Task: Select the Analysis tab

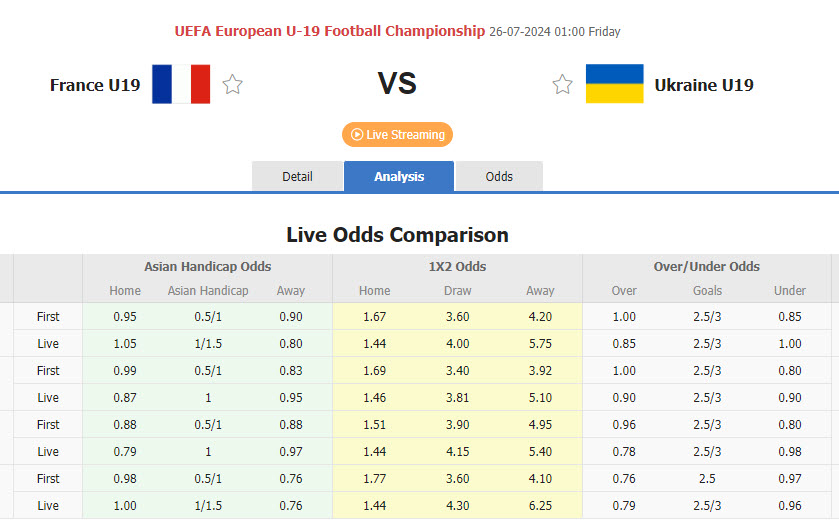Action: pos(399,176)
